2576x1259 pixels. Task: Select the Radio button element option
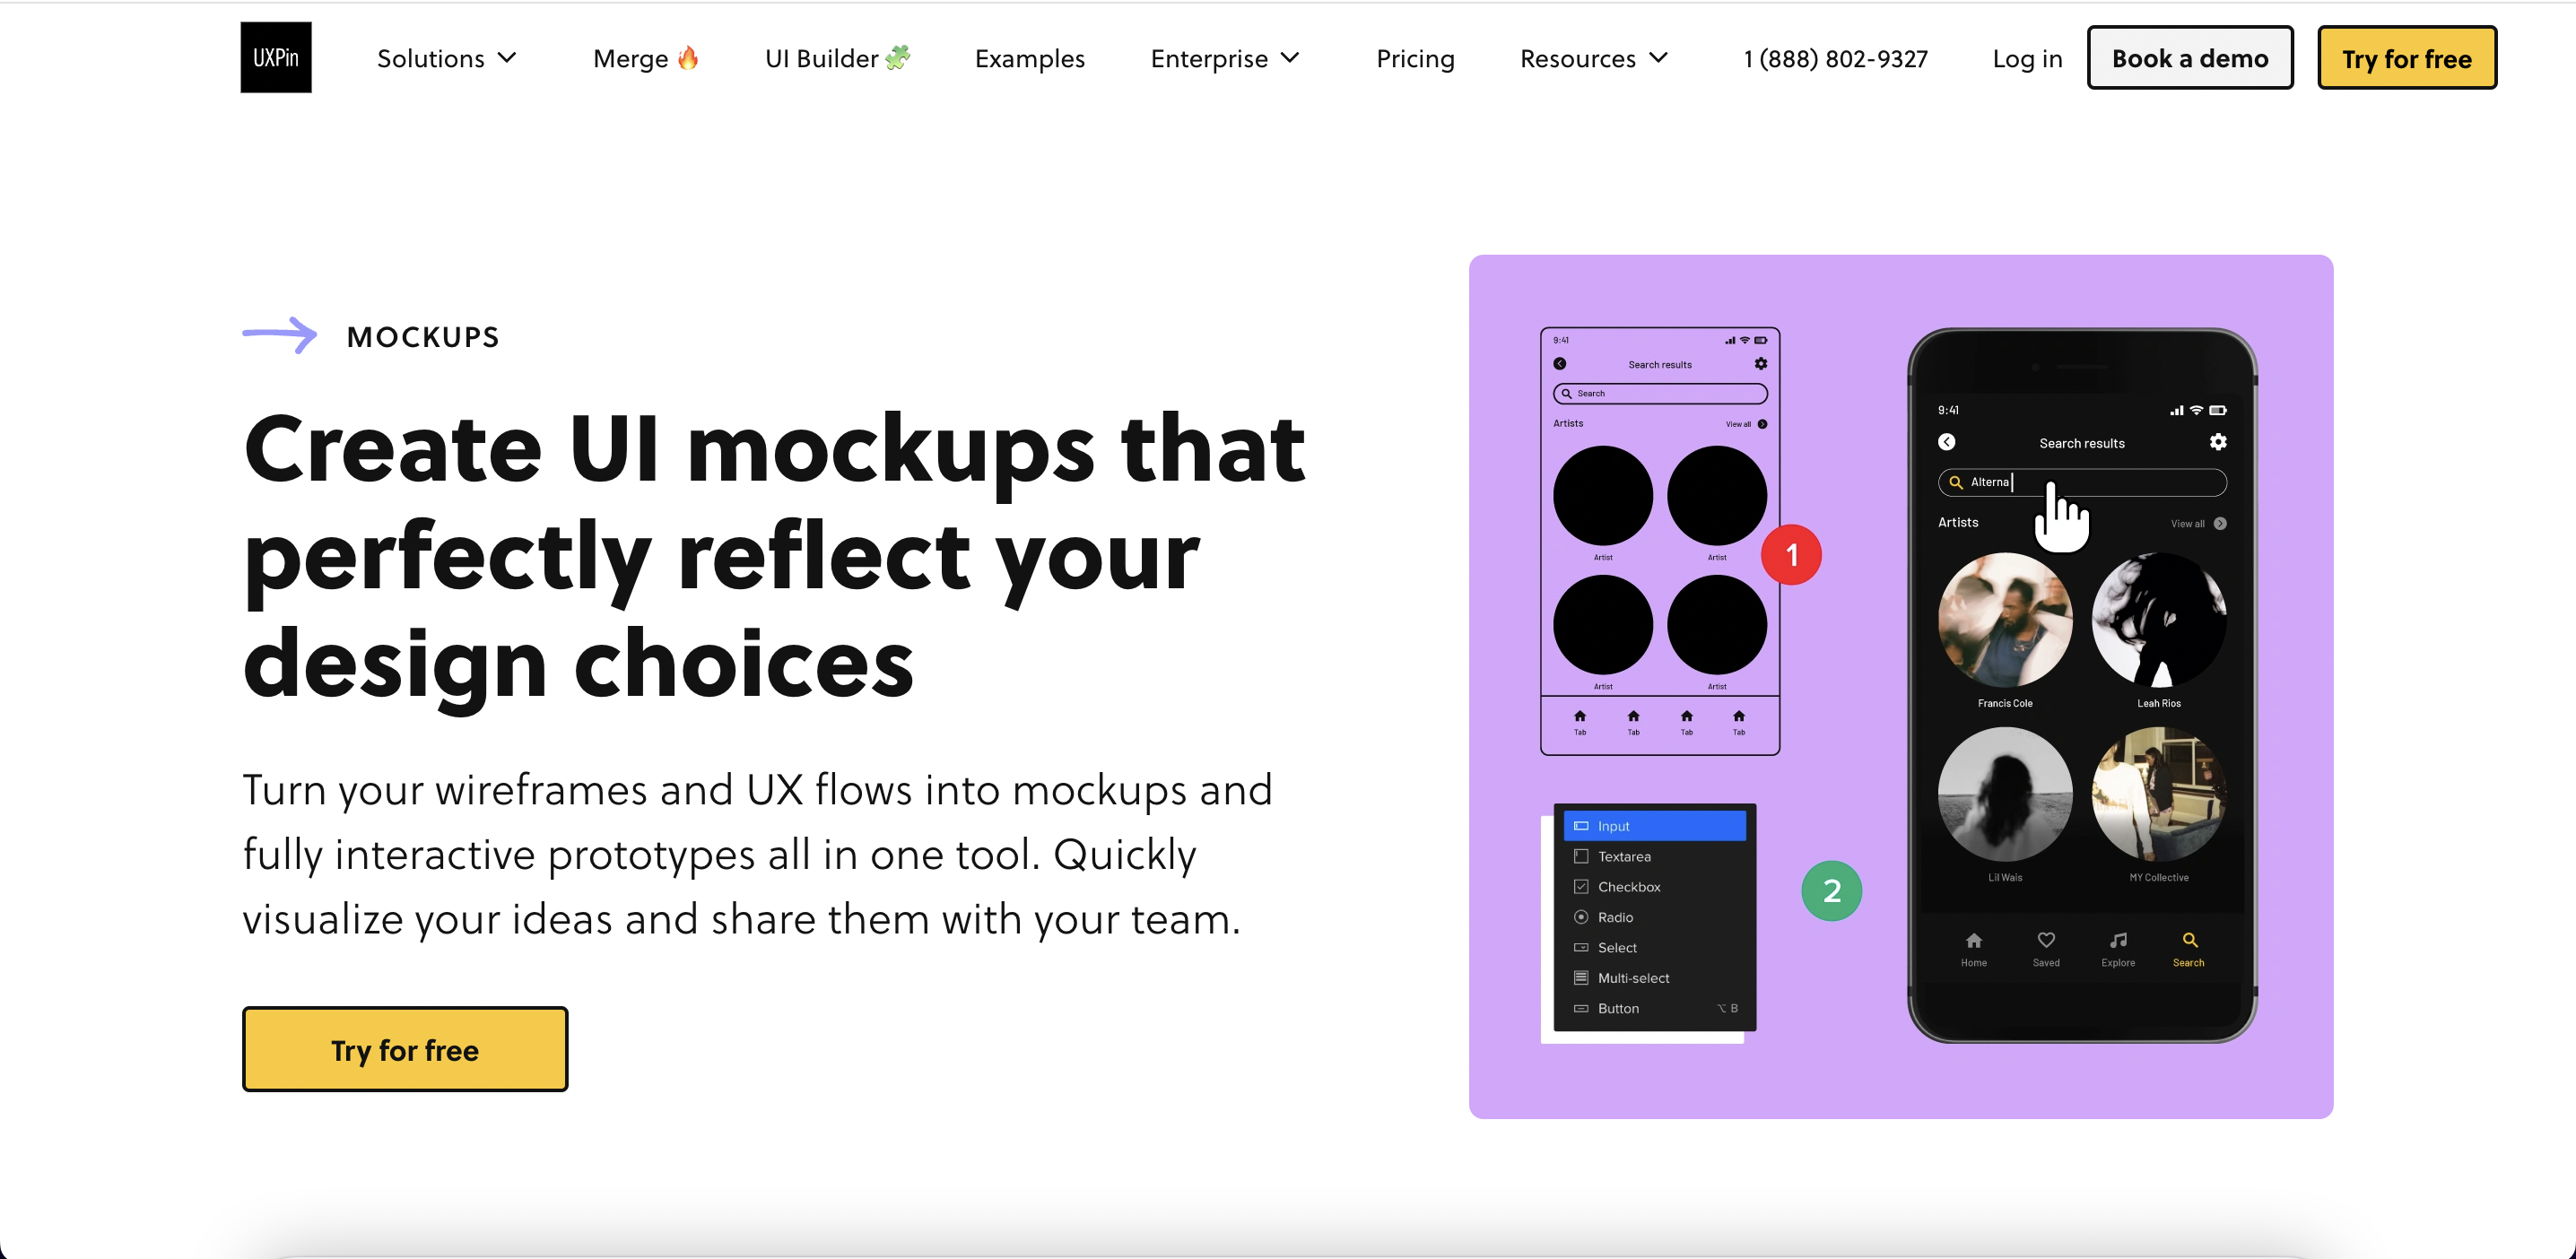tap(1618, 917)
